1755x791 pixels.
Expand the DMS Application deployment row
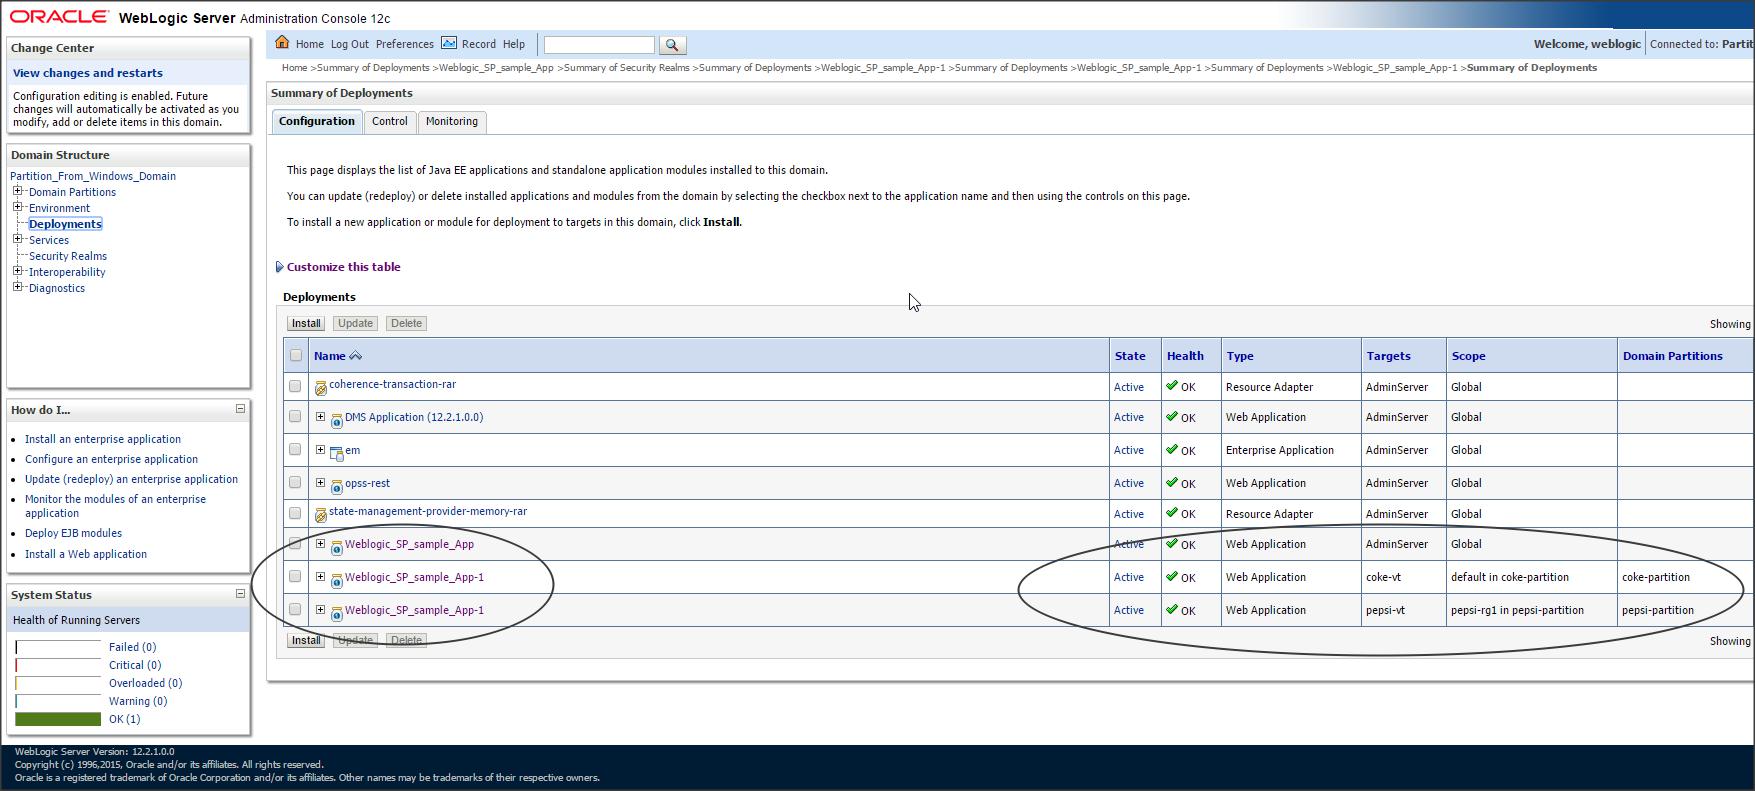[x=320, y=417]
